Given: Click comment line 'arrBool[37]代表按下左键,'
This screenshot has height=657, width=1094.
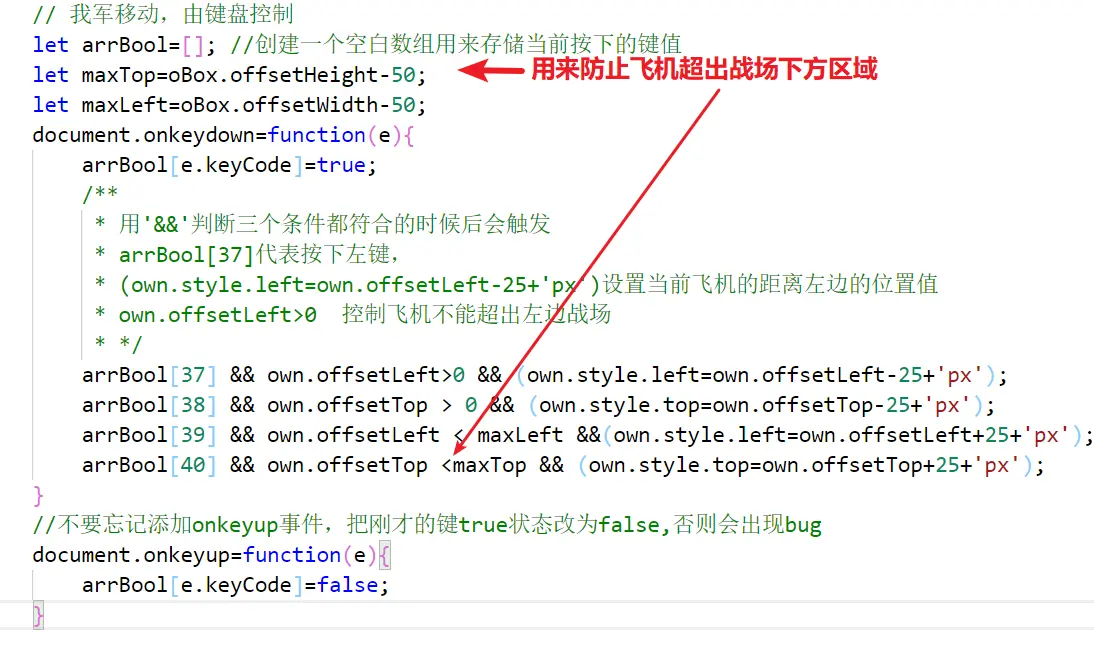Looking at the screenshot, I should tap(246, 255).
